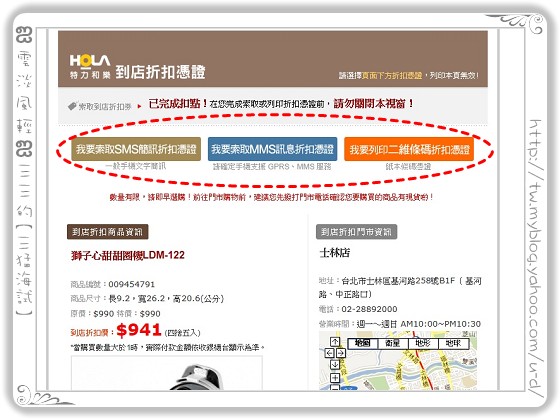The height and width of the screenshot is (420, 560).
Task: Click product title 獅子心甜甜圈機LDM-122
Action: pyautogui.click(x=128, y=255)
